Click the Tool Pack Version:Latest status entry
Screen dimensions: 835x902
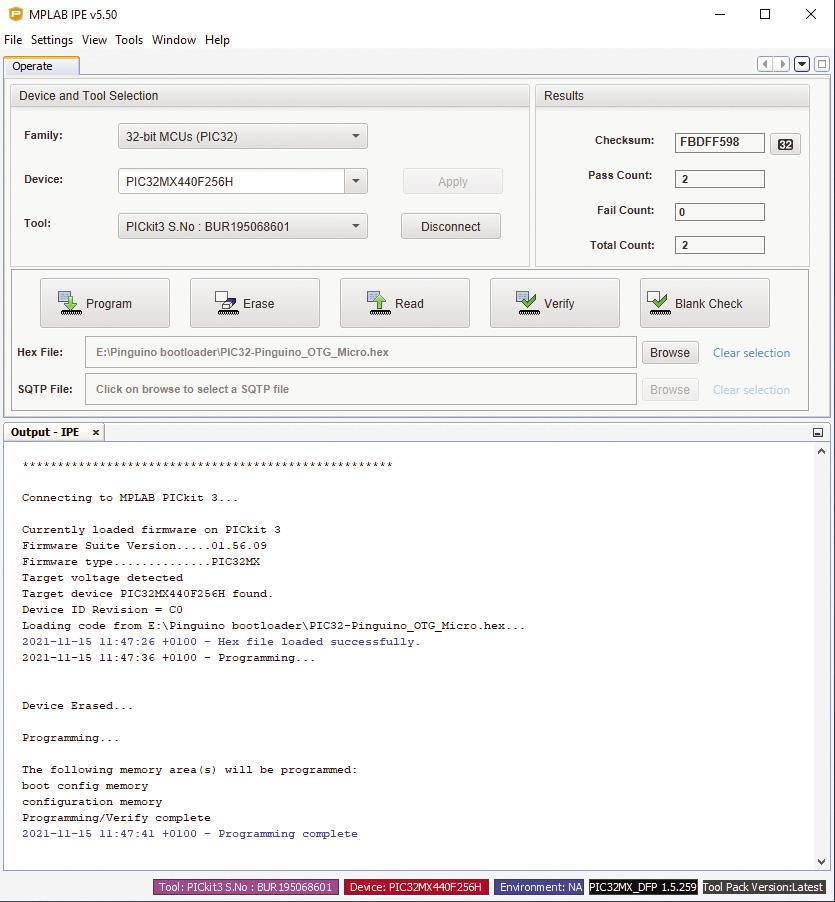tap(763, 887)
